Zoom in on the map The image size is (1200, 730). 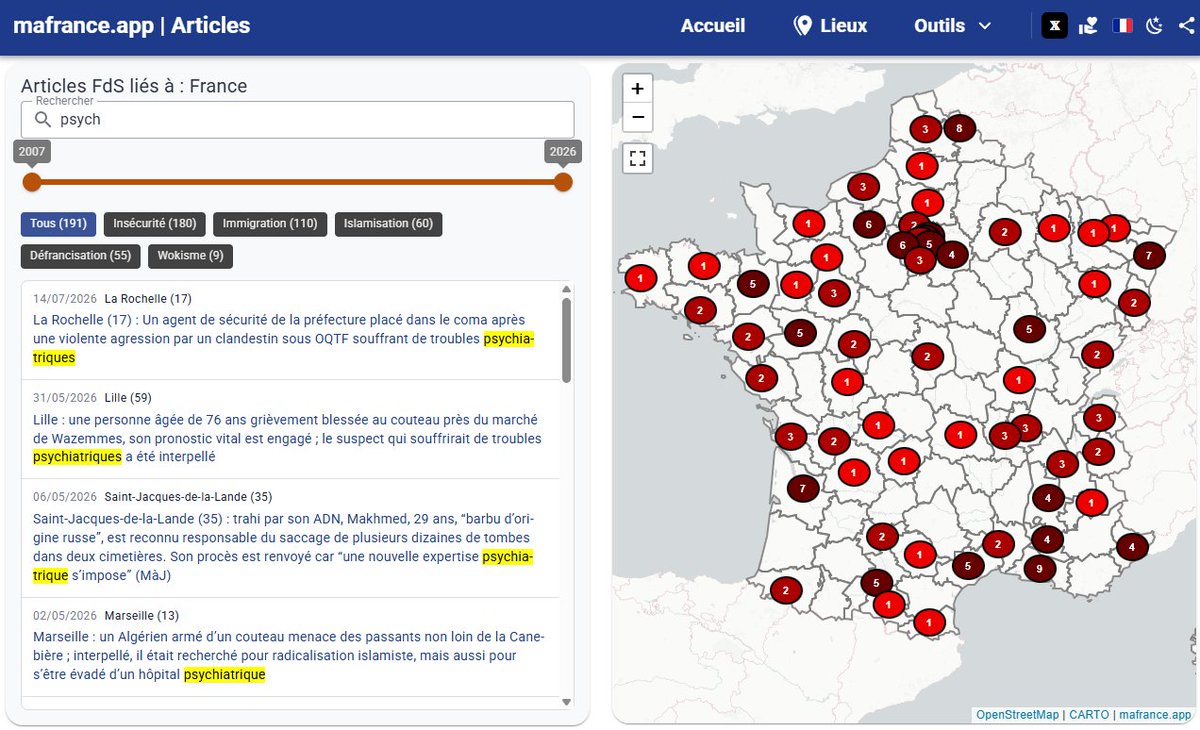(x=637, y=88)
